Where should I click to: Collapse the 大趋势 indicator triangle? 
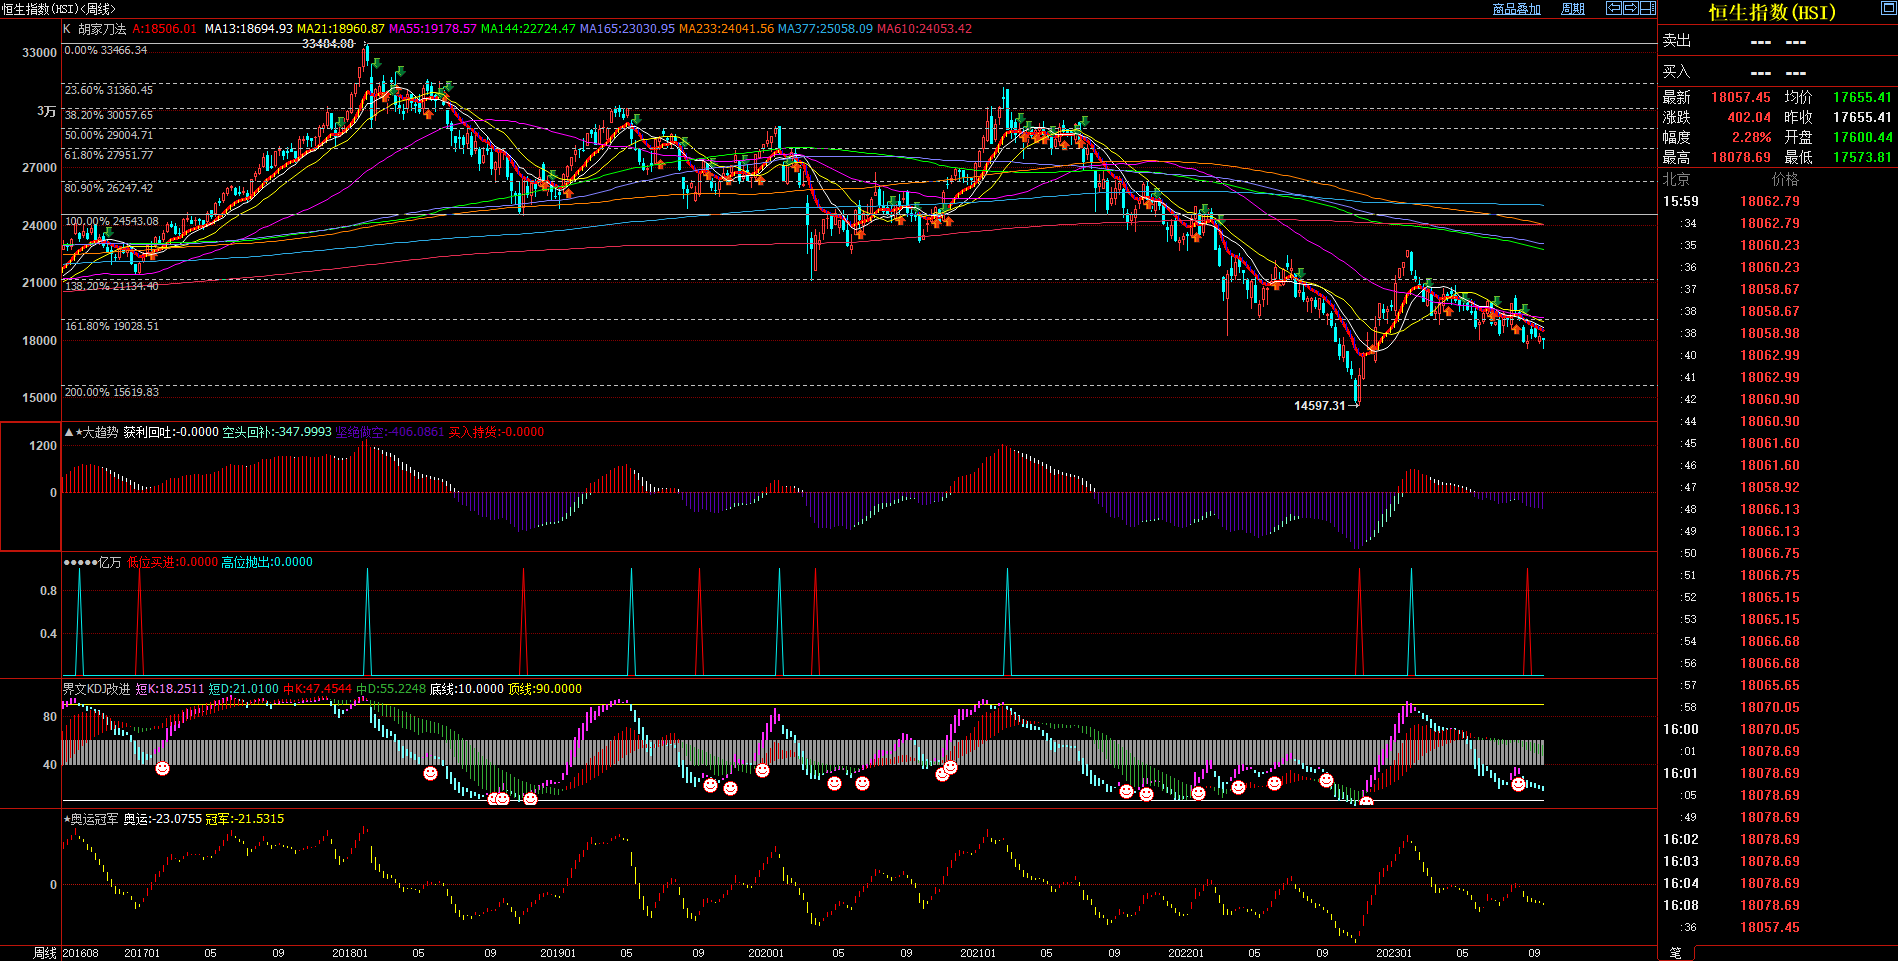tap(69, 432)
